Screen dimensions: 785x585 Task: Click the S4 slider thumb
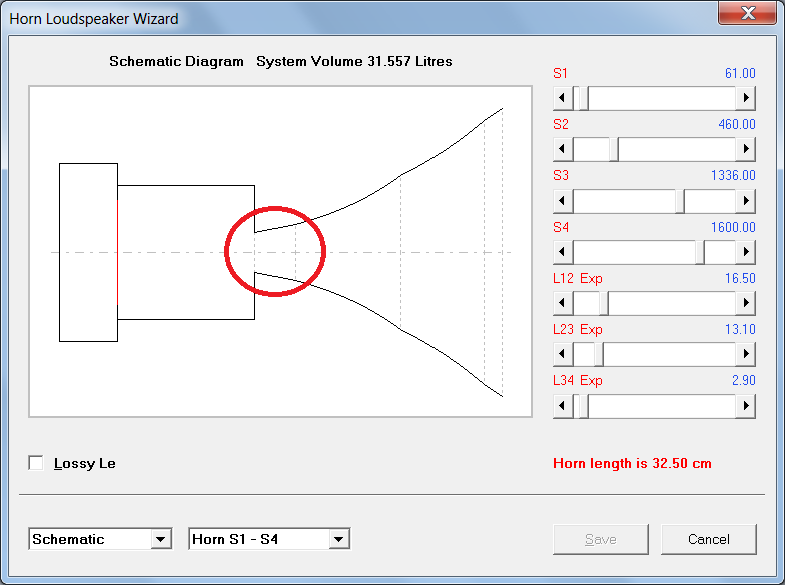[700, 251]
